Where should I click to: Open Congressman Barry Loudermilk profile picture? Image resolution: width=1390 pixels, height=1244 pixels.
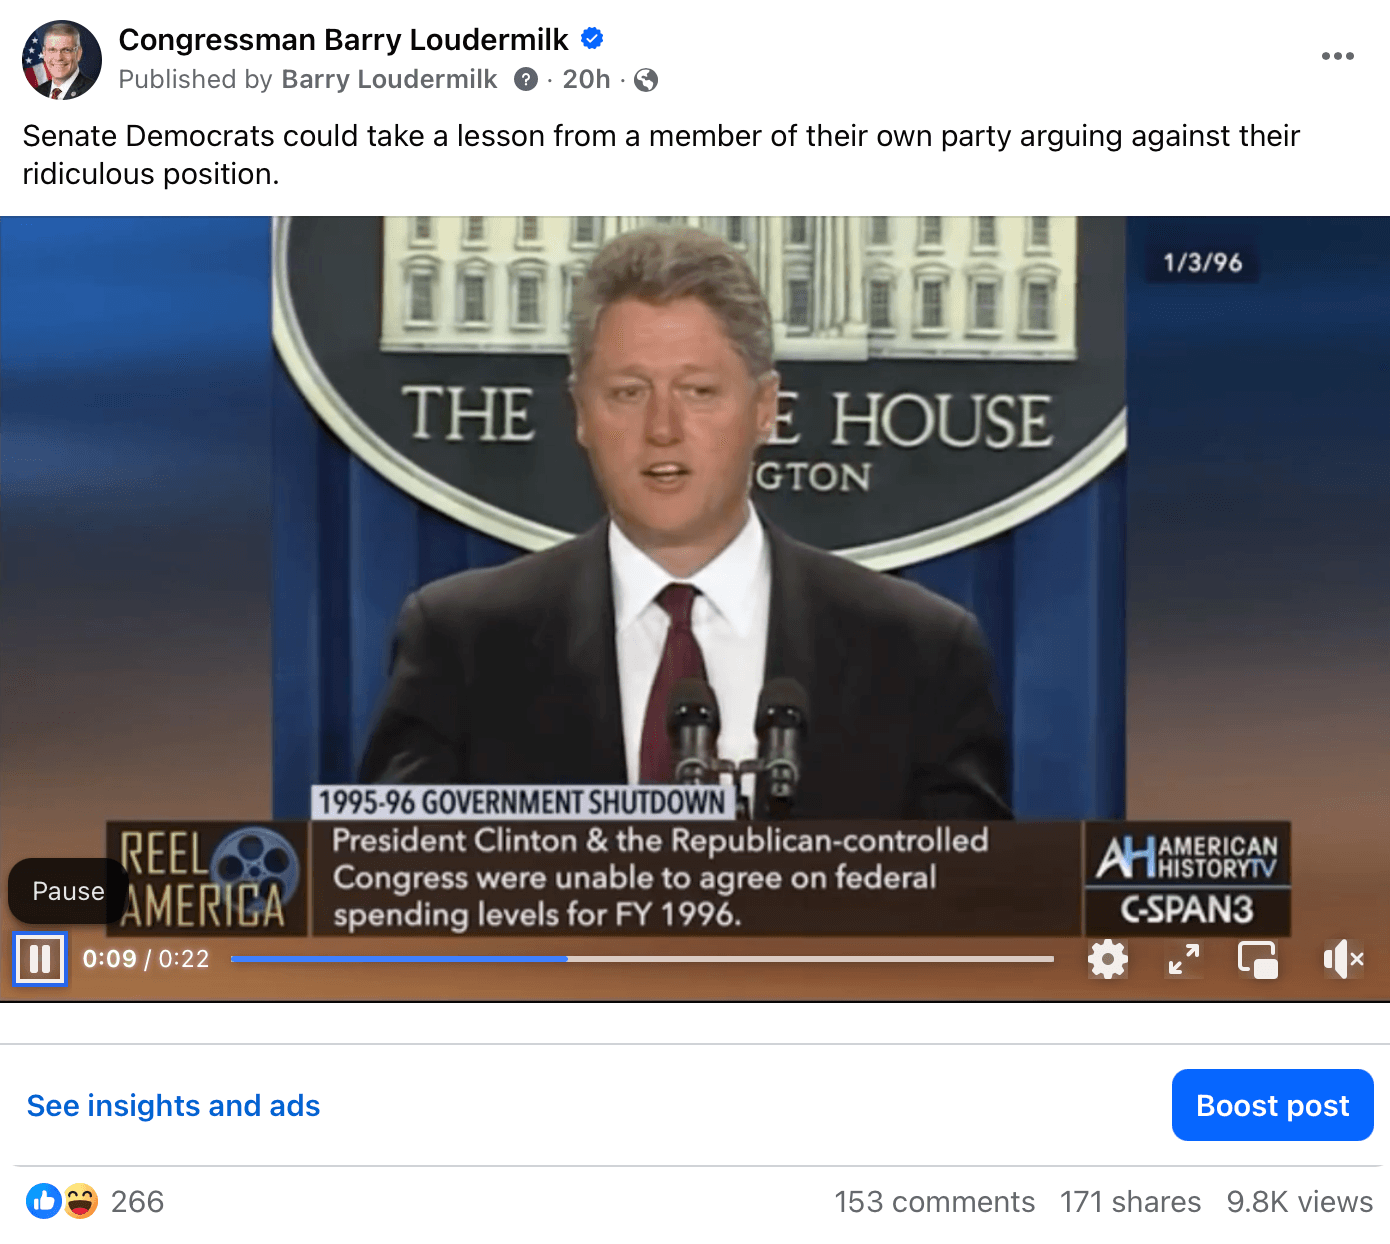(62, 60)
